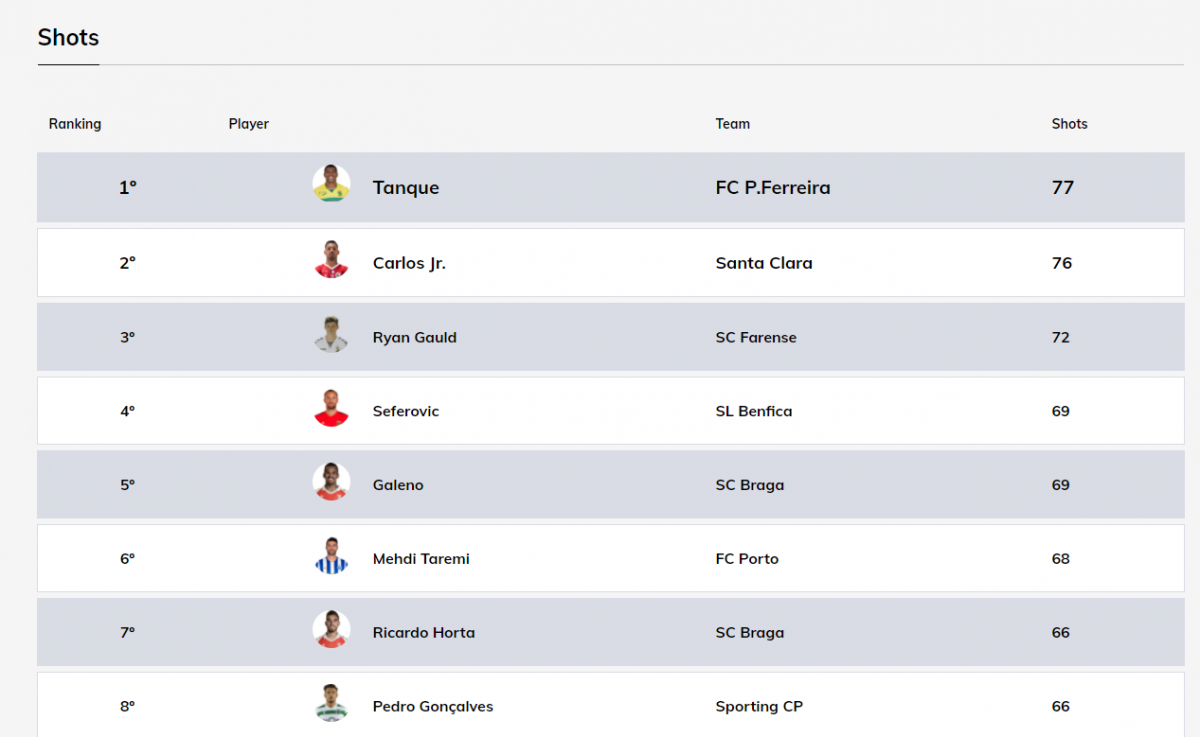
Task: Click the Carlos Jr. player name
Action: pyautogui.click(x=409, y=263)
